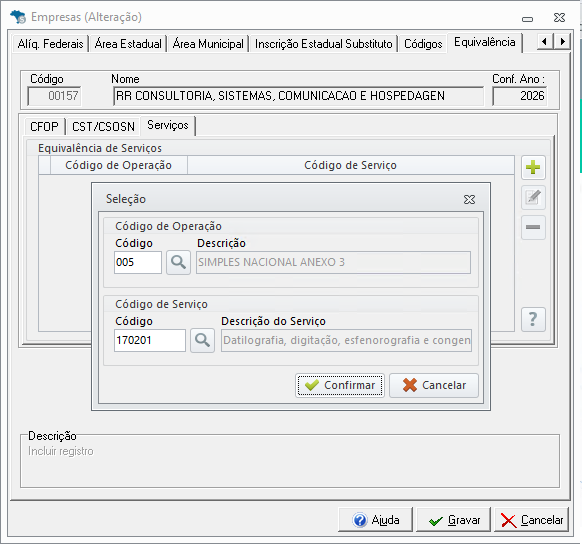Switch to the Alíq. Federais tab

[50, 44]
